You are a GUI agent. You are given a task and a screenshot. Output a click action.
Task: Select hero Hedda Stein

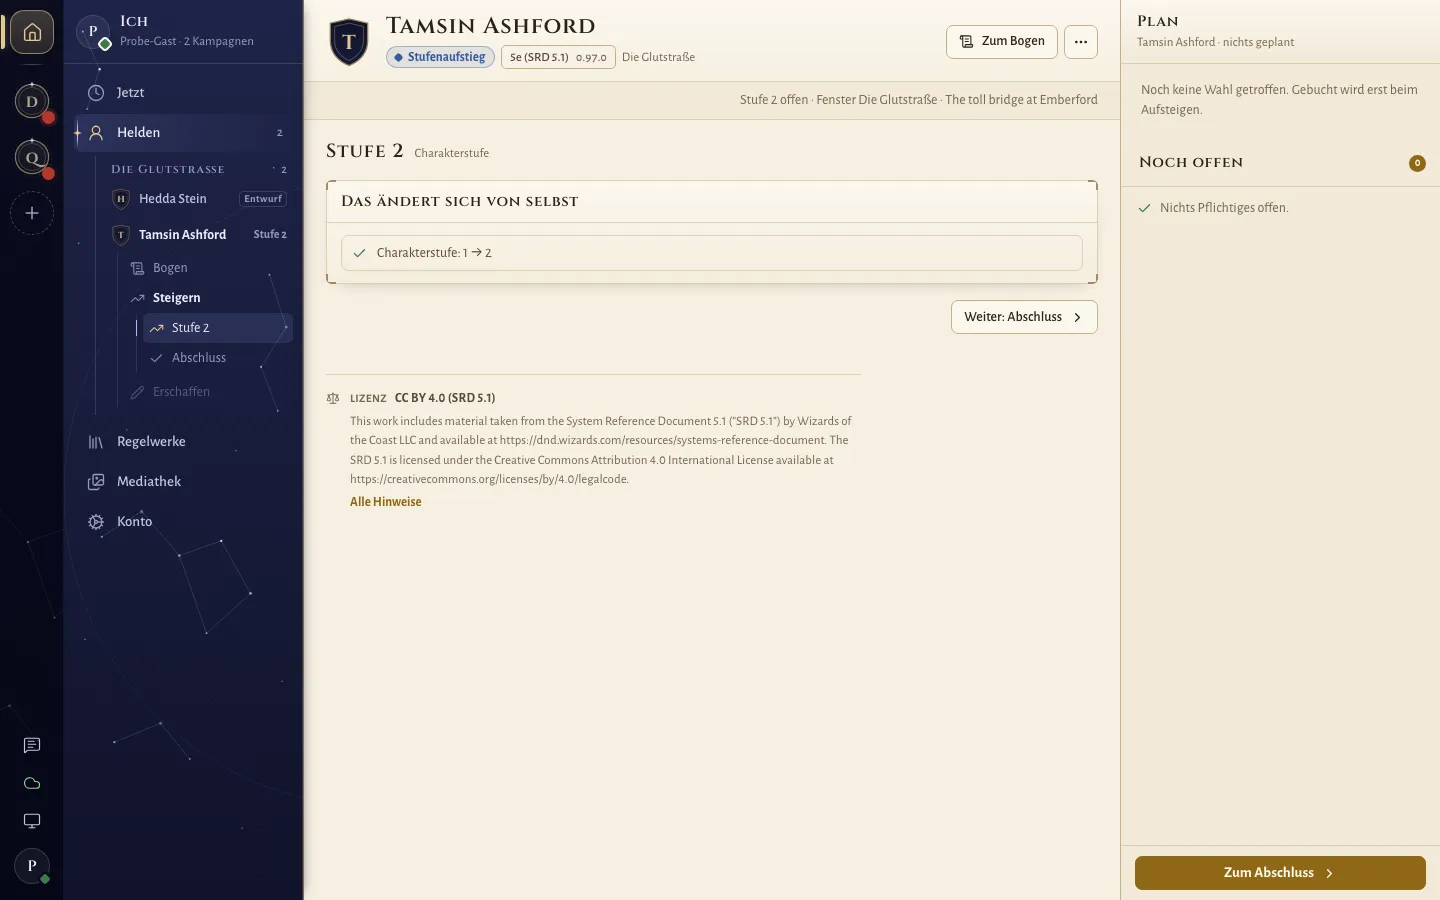[x=199, y=199]
